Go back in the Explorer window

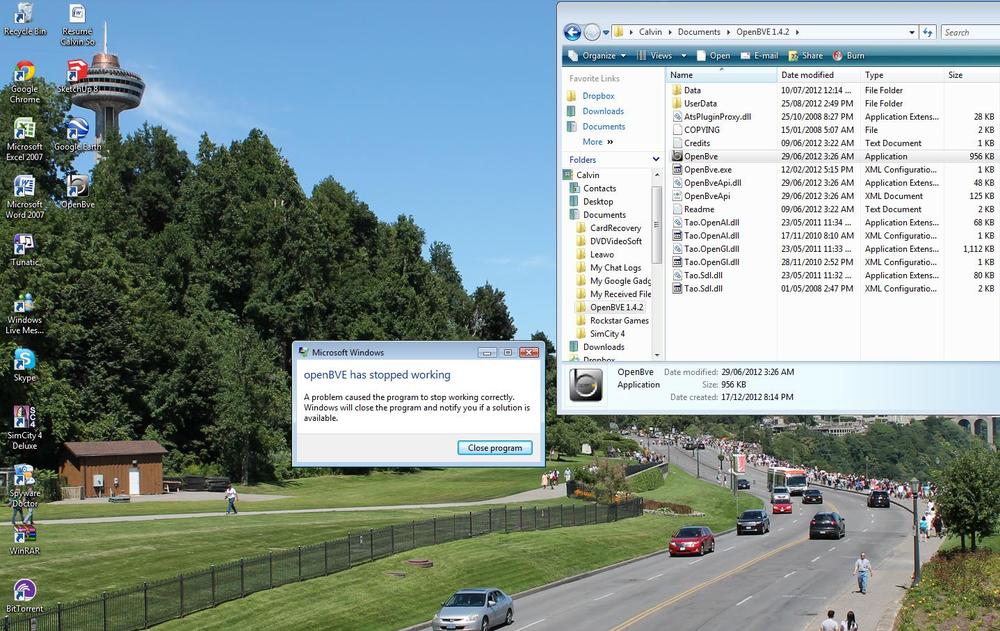(572, 32)
